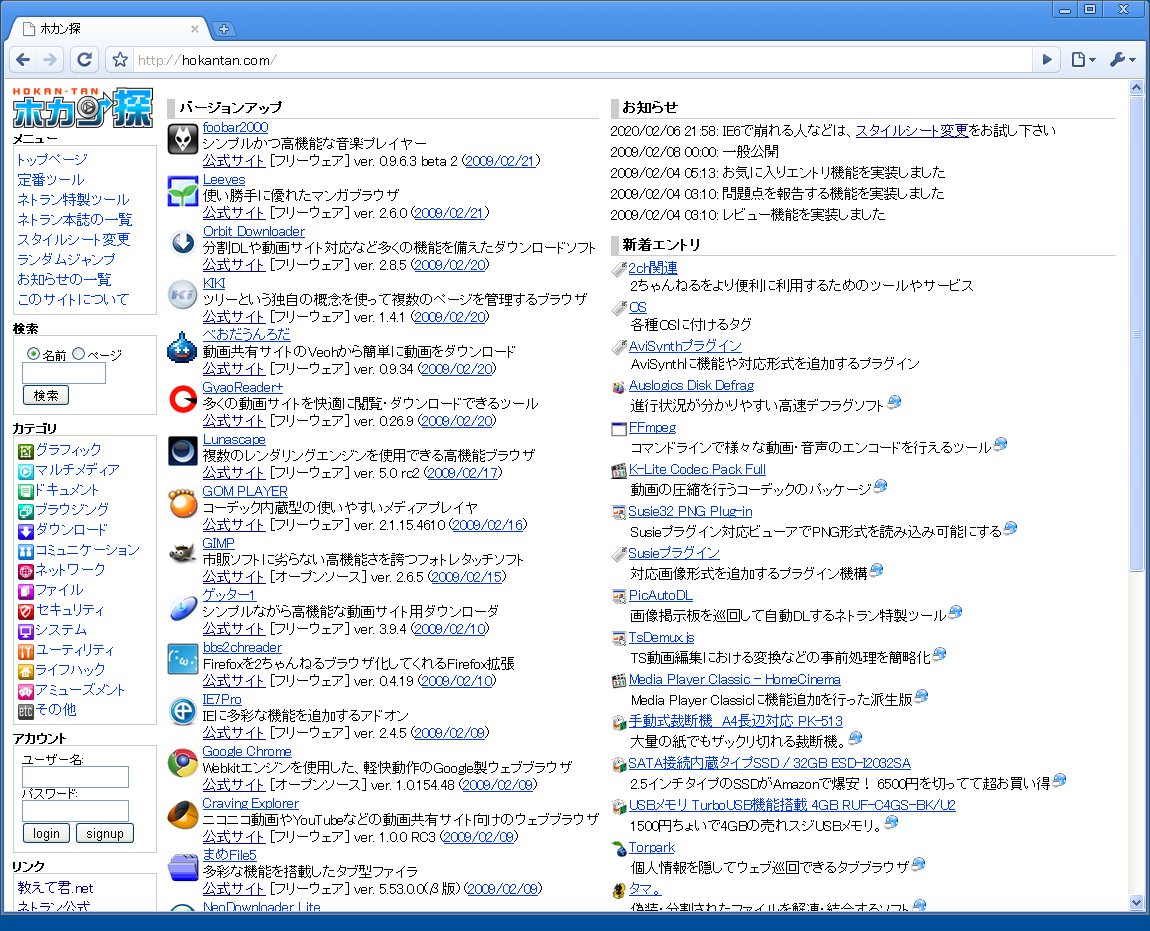This screenshot has height=931, width=1150.
Task: Click the FFmpeg entry icon
Action: 619,429
